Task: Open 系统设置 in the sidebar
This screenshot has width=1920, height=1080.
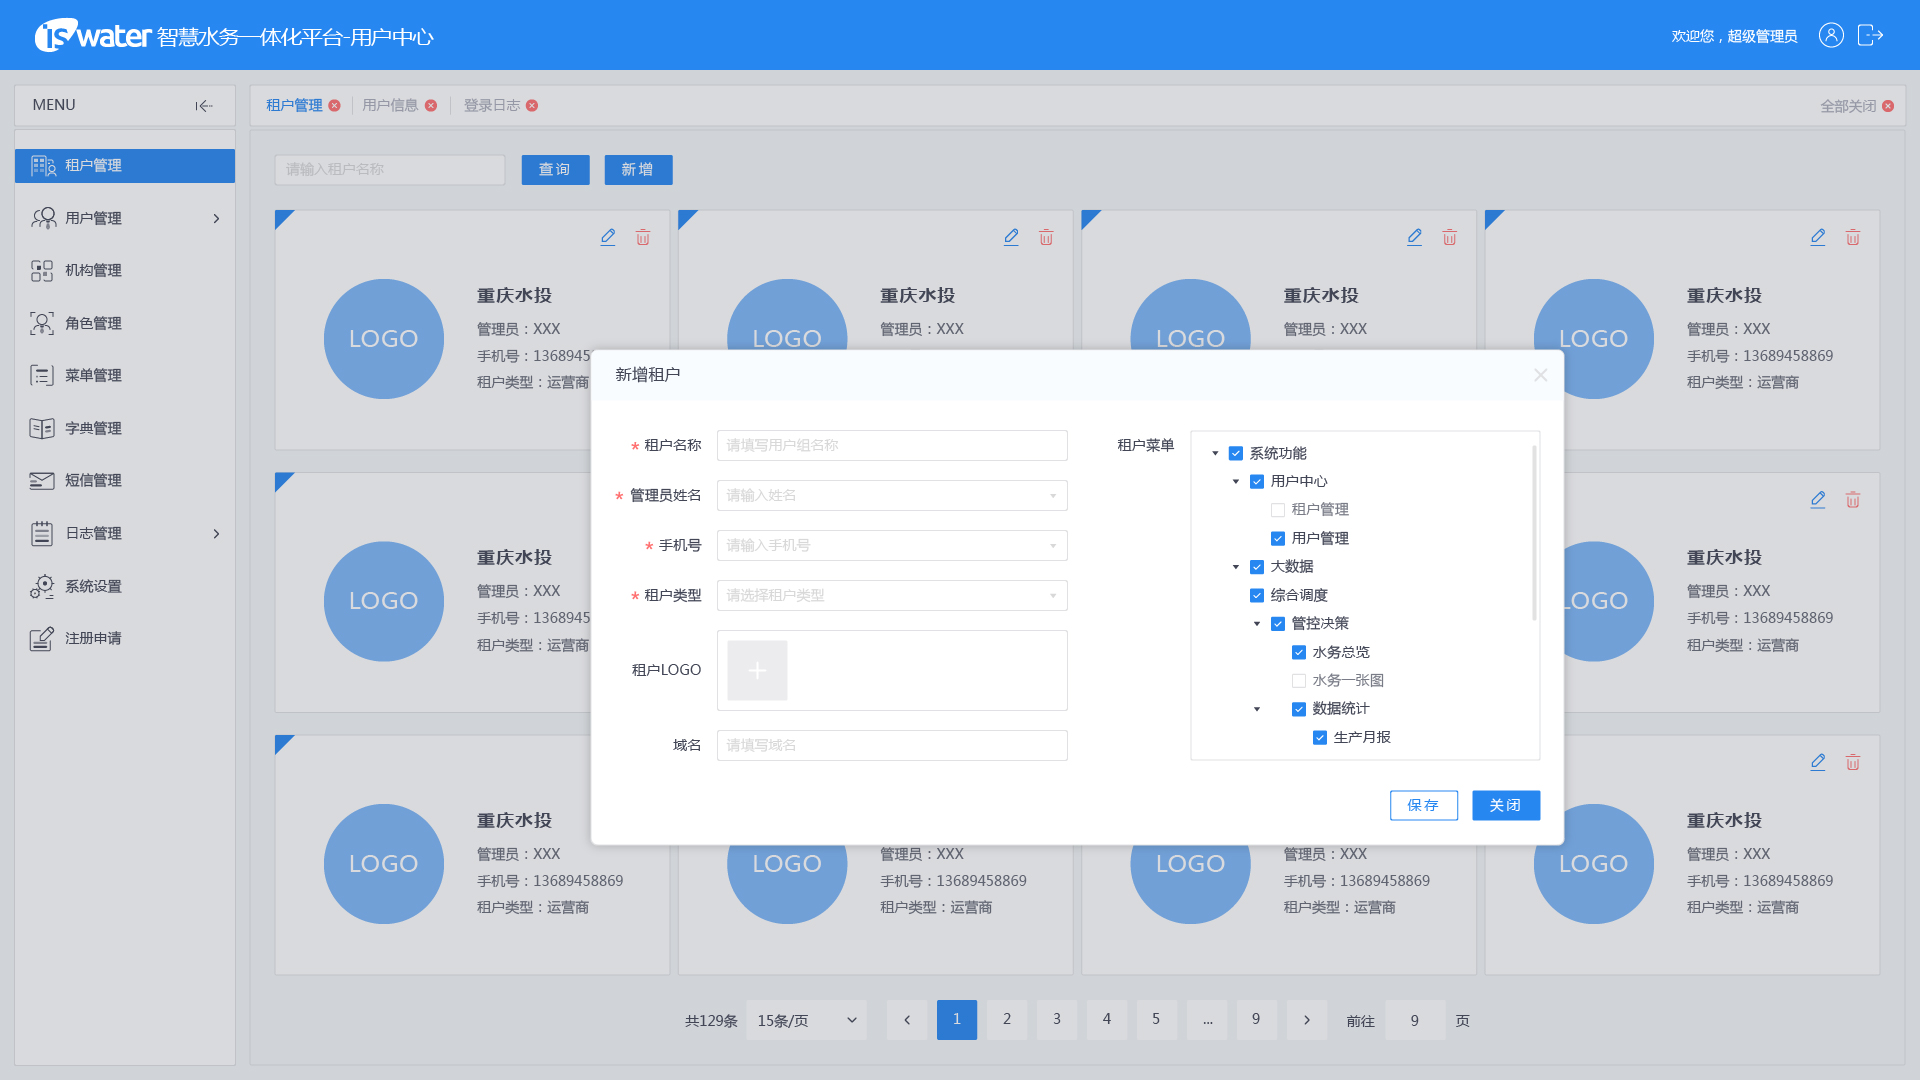Action: point(93,586)
